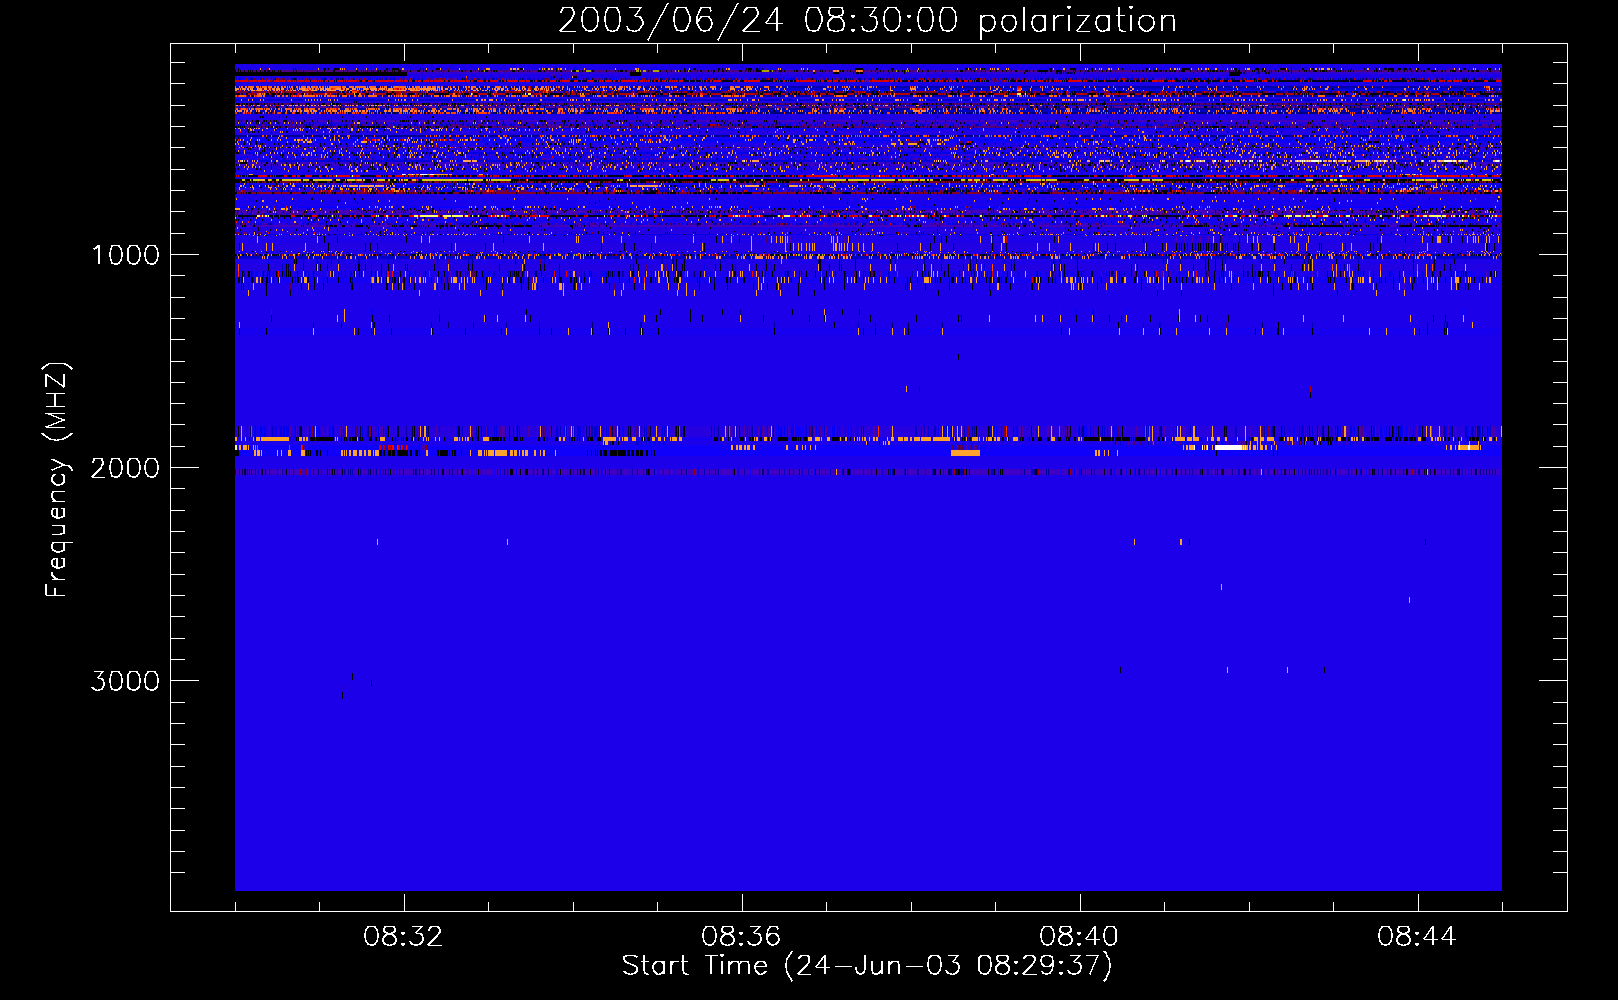Click the 2000 frequency tick label

pos(125,468)
